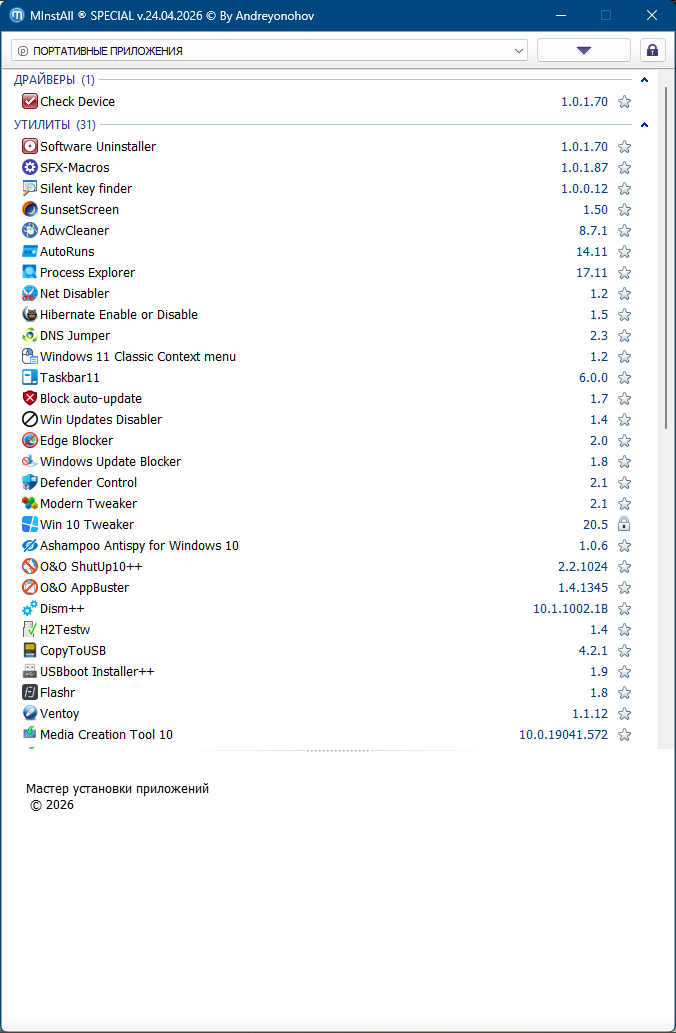The height and width of the screenshot is (1033, 676).
Task: Collapse the ДРАЙВЕРЫ section
Action: coord(644,80)
